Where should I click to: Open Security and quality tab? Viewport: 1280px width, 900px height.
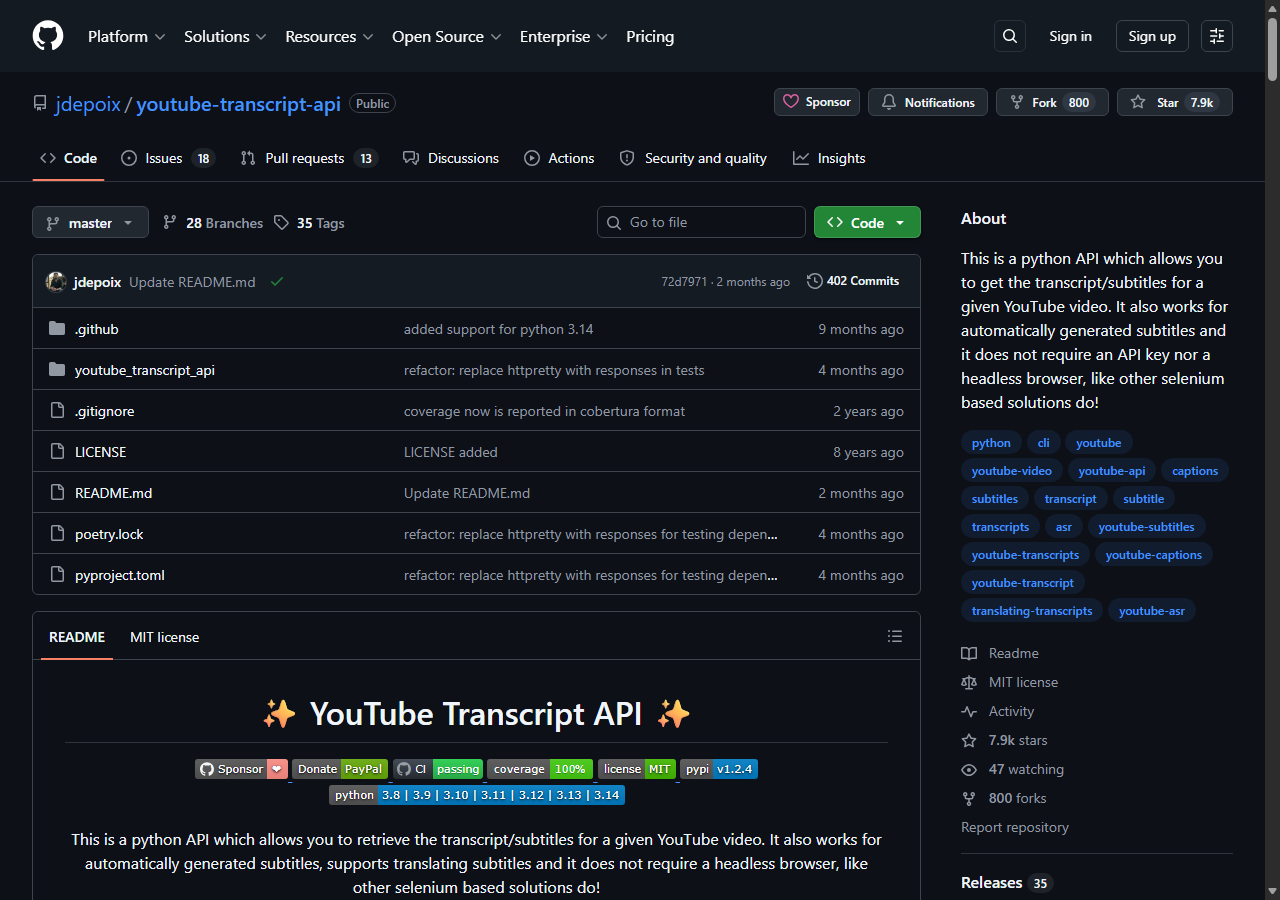693,158
